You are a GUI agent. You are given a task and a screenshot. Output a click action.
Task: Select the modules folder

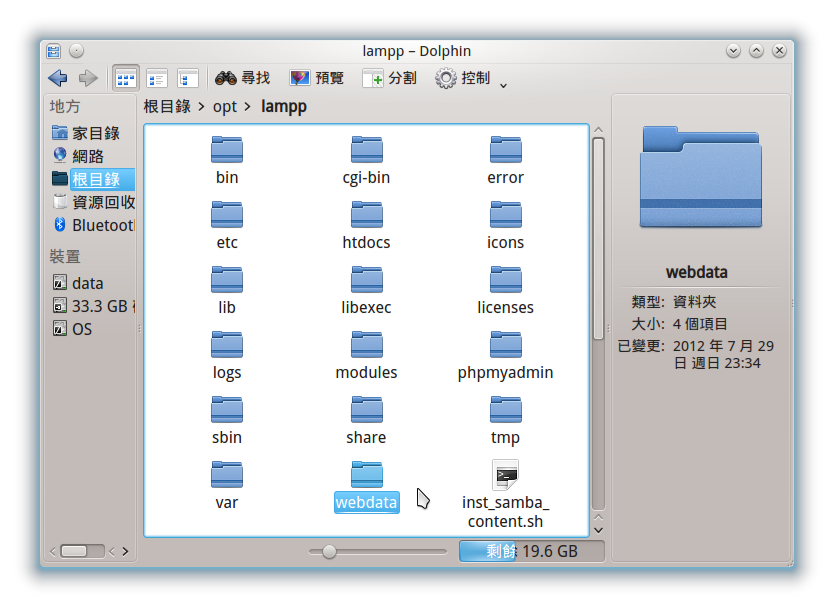click(x=366, y=355)
